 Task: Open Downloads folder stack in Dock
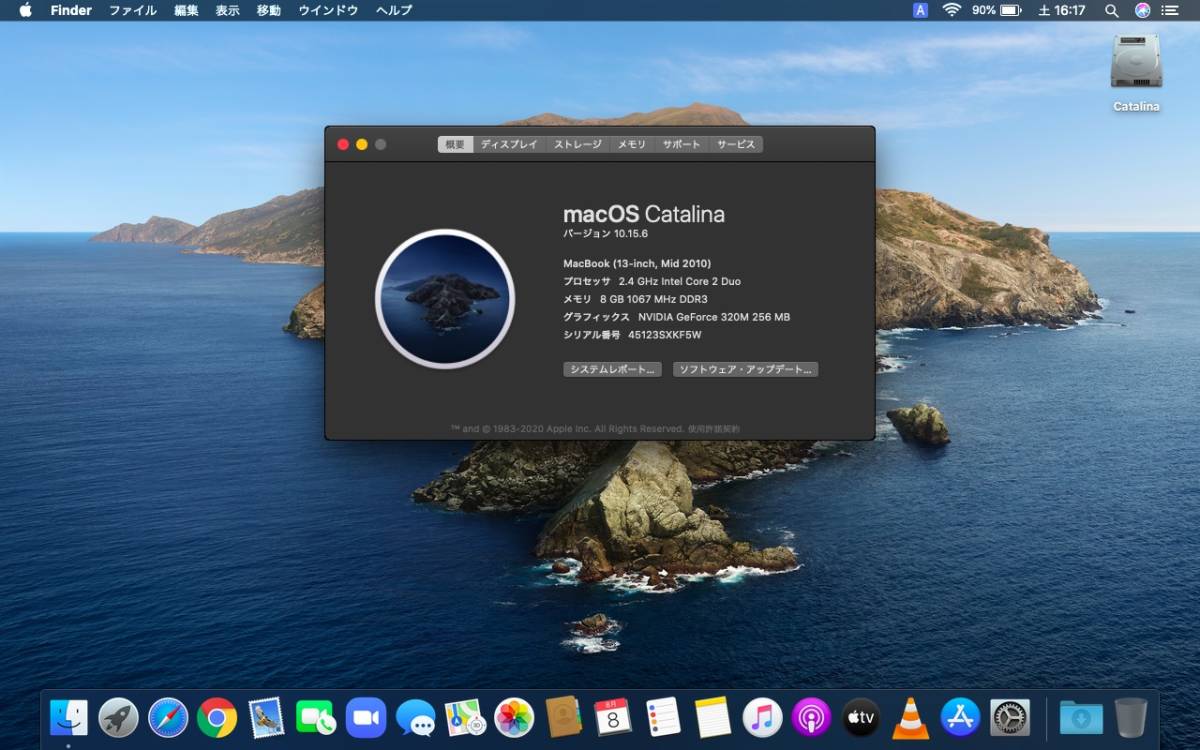coord(1081,717)
